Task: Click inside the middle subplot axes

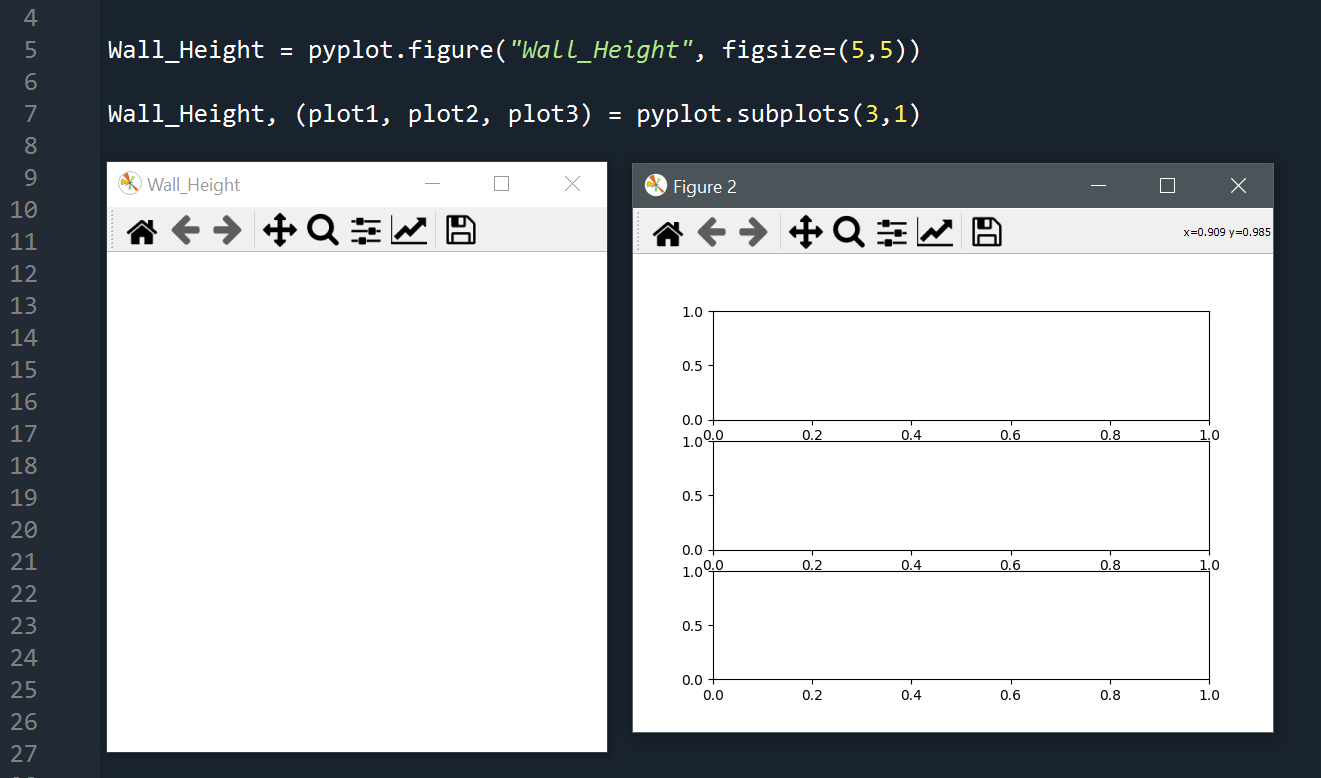Action: (x=960, y=495)
